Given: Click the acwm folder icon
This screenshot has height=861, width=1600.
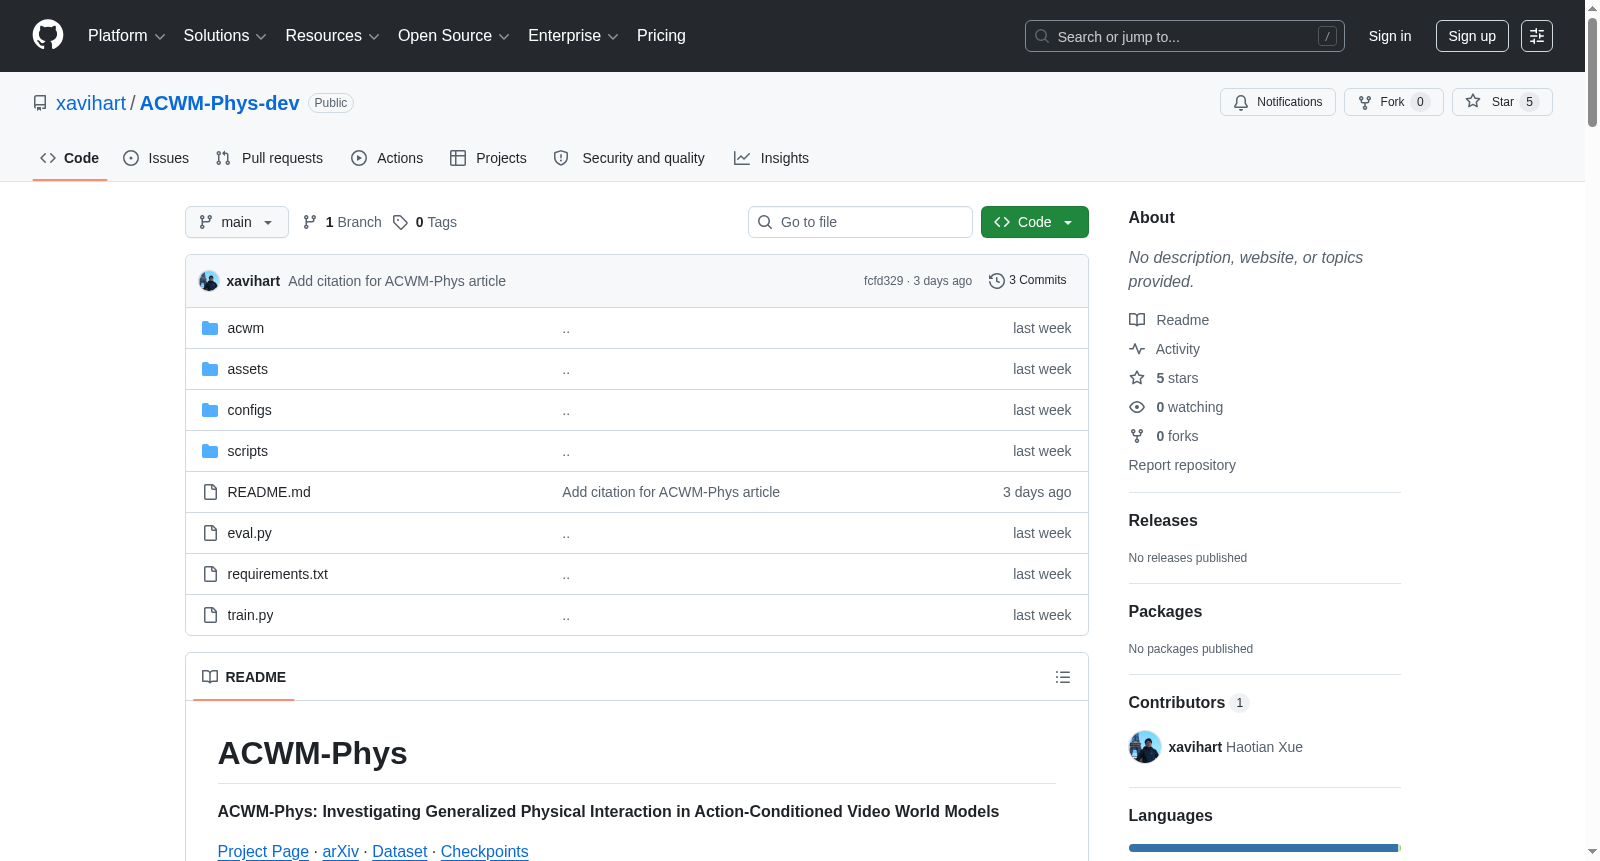Looking at the screenshot, I should (x=210, y=328).
